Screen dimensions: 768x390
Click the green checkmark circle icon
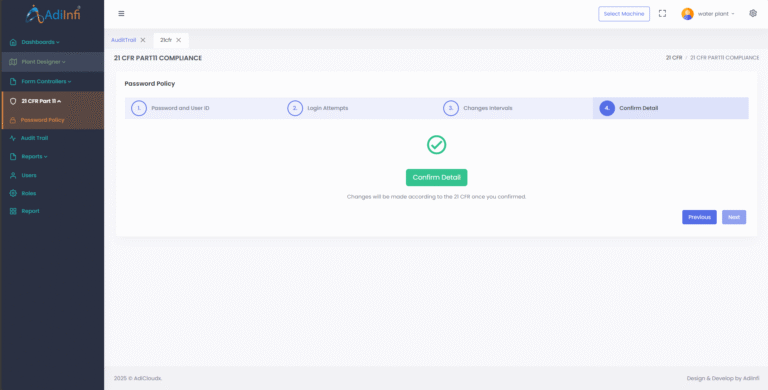436,145
